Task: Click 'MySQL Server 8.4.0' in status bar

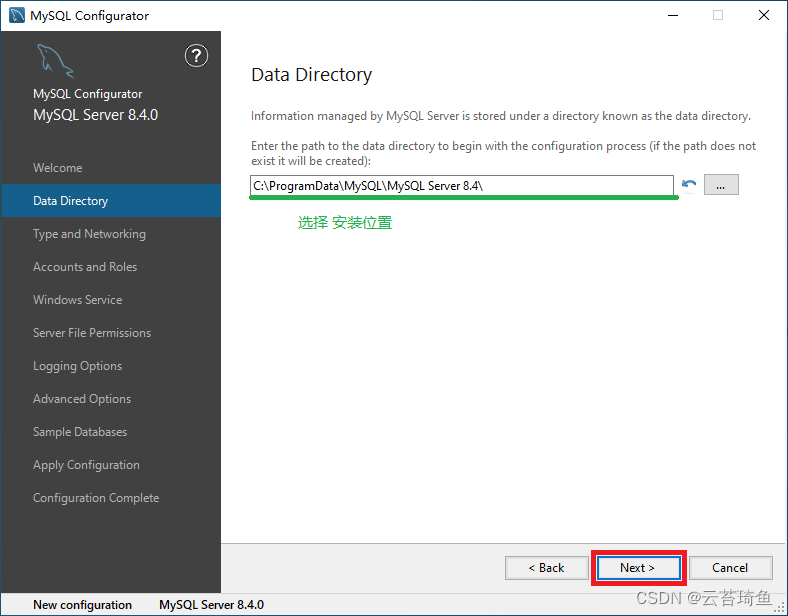Action: pos(212,605)
